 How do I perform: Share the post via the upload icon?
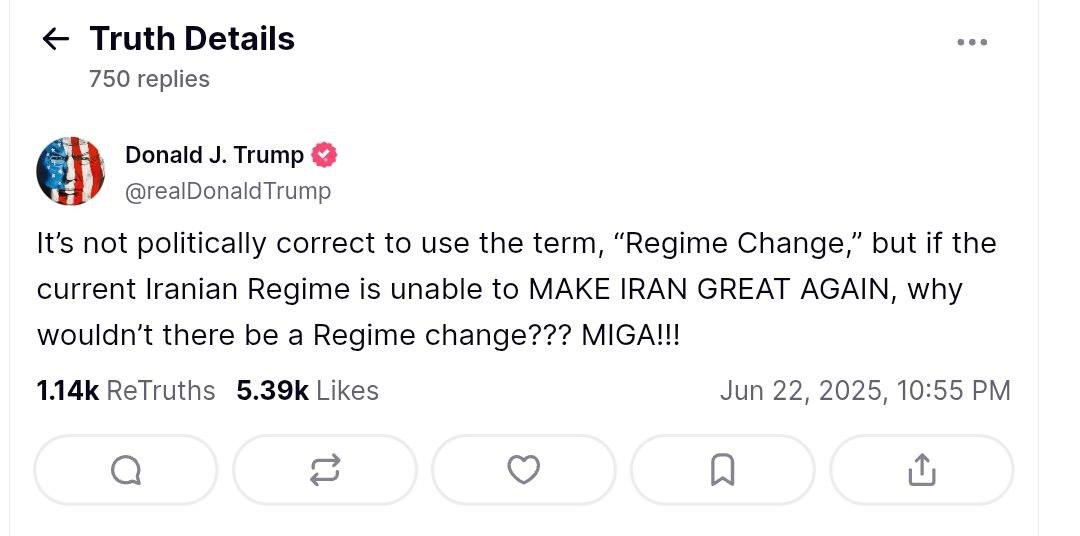pyautogui.click(x=921, y=469)
